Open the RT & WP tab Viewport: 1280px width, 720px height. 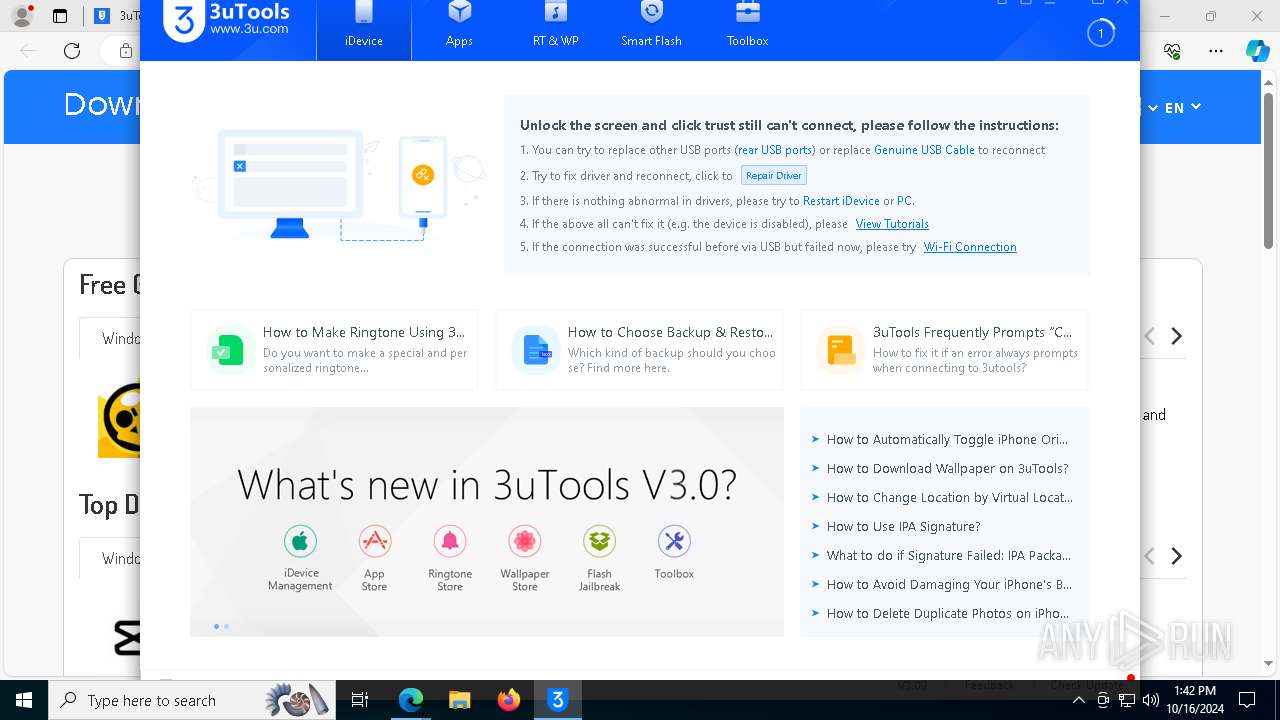(x=555, y=26)
